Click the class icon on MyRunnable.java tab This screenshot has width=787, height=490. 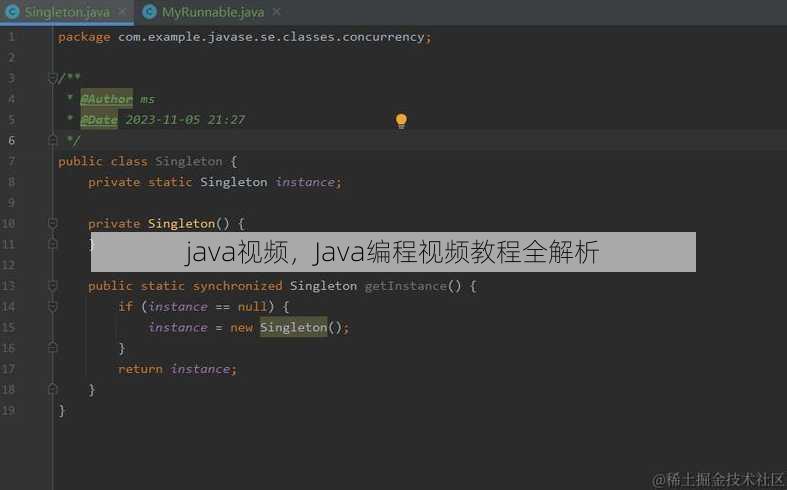coord(150,12)
